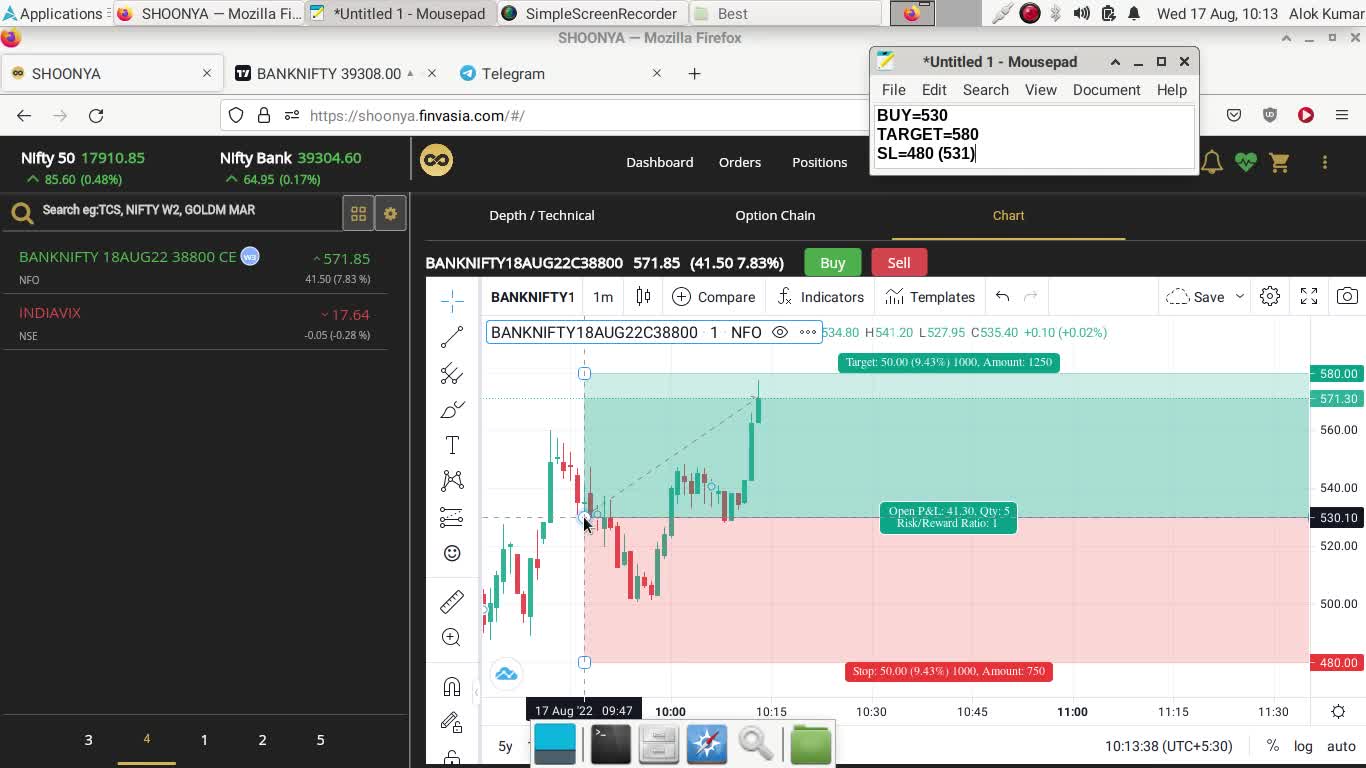Select the crosshair cursor tool
This screenshot has width=1366, height=768.
coord(452,300)
